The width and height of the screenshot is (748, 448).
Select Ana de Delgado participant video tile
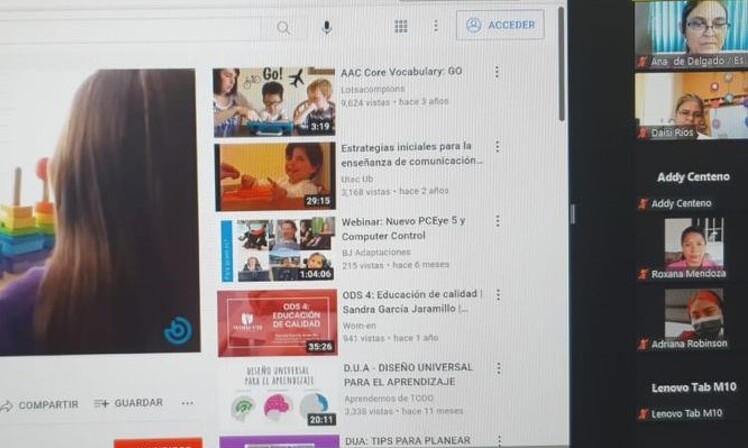pyautogui.click(x=692, y=34)
